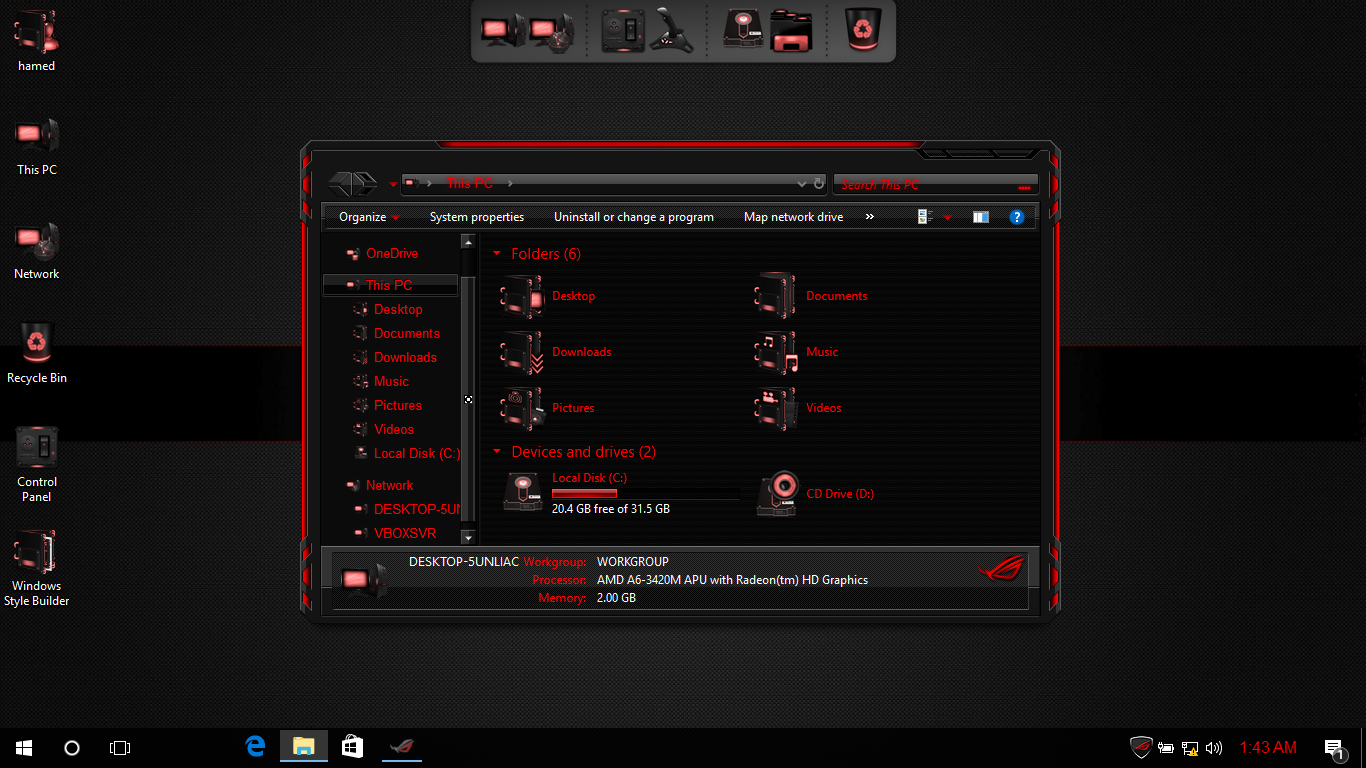The height and width of the screenshot is (768, 1366).
Task: Click the joystick icon in the top dock
Action: (x=672, y=31)
